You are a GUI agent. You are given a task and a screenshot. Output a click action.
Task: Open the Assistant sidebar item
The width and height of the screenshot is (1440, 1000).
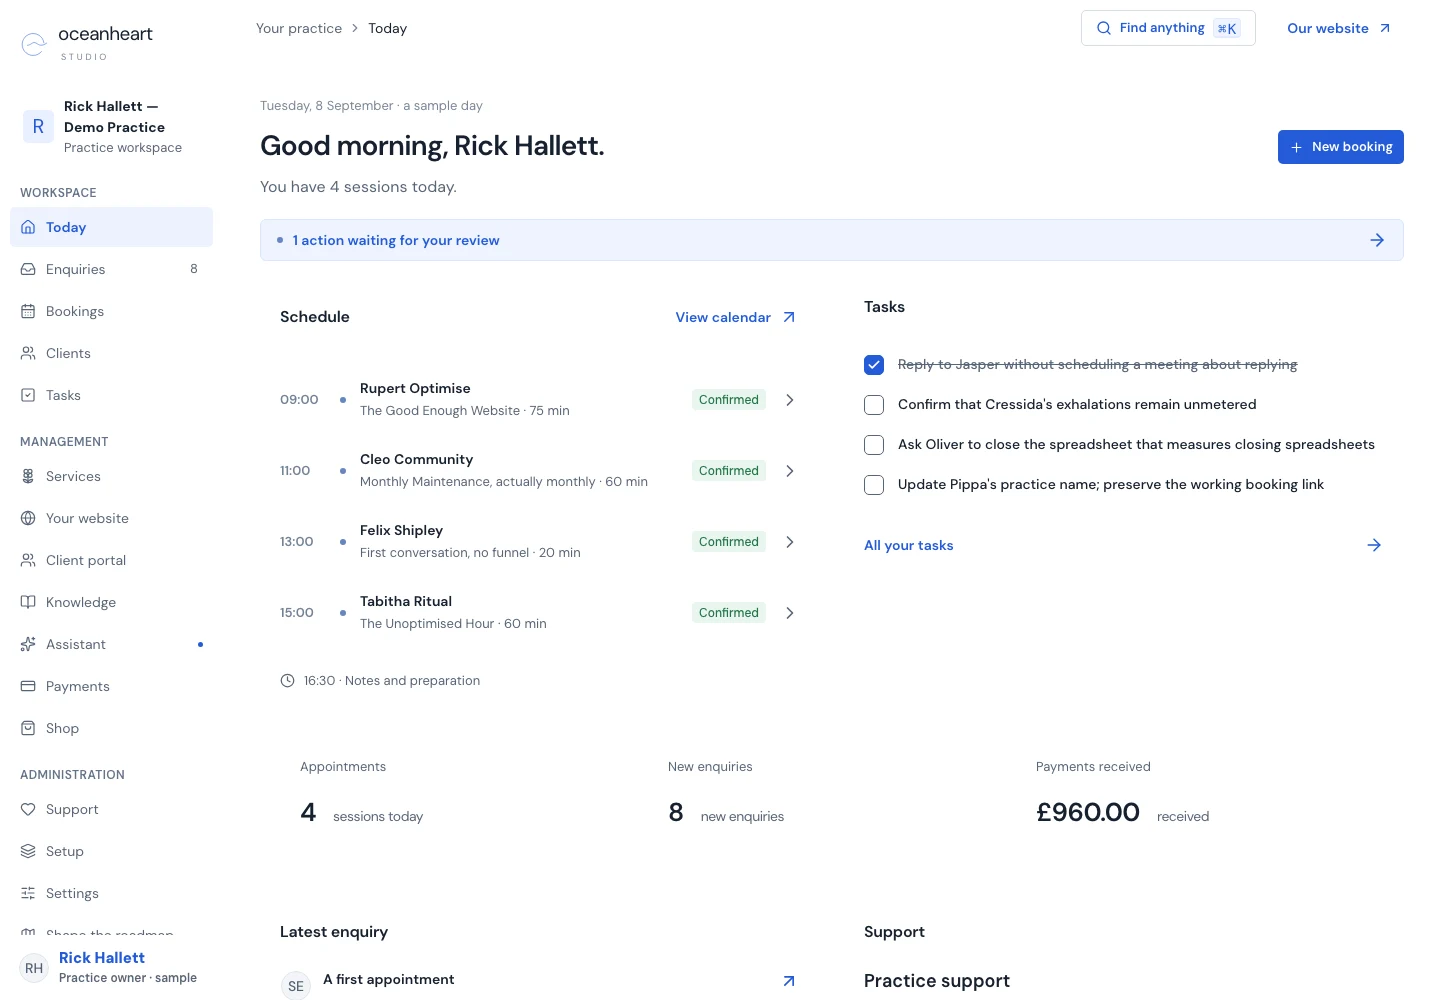point(111,644)
